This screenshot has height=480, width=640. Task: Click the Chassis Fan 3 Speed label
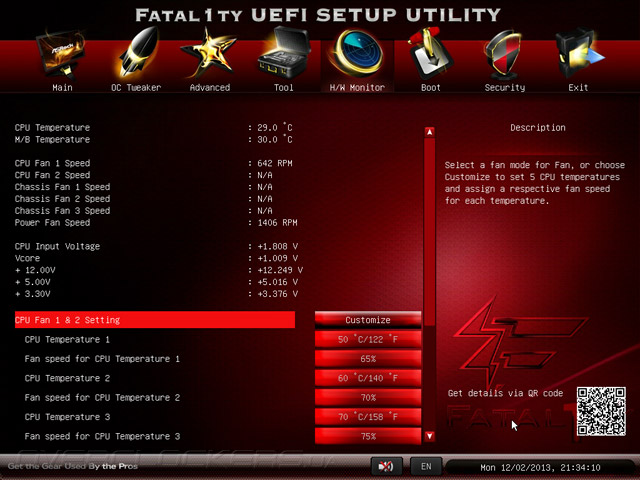tap(62, 211)
